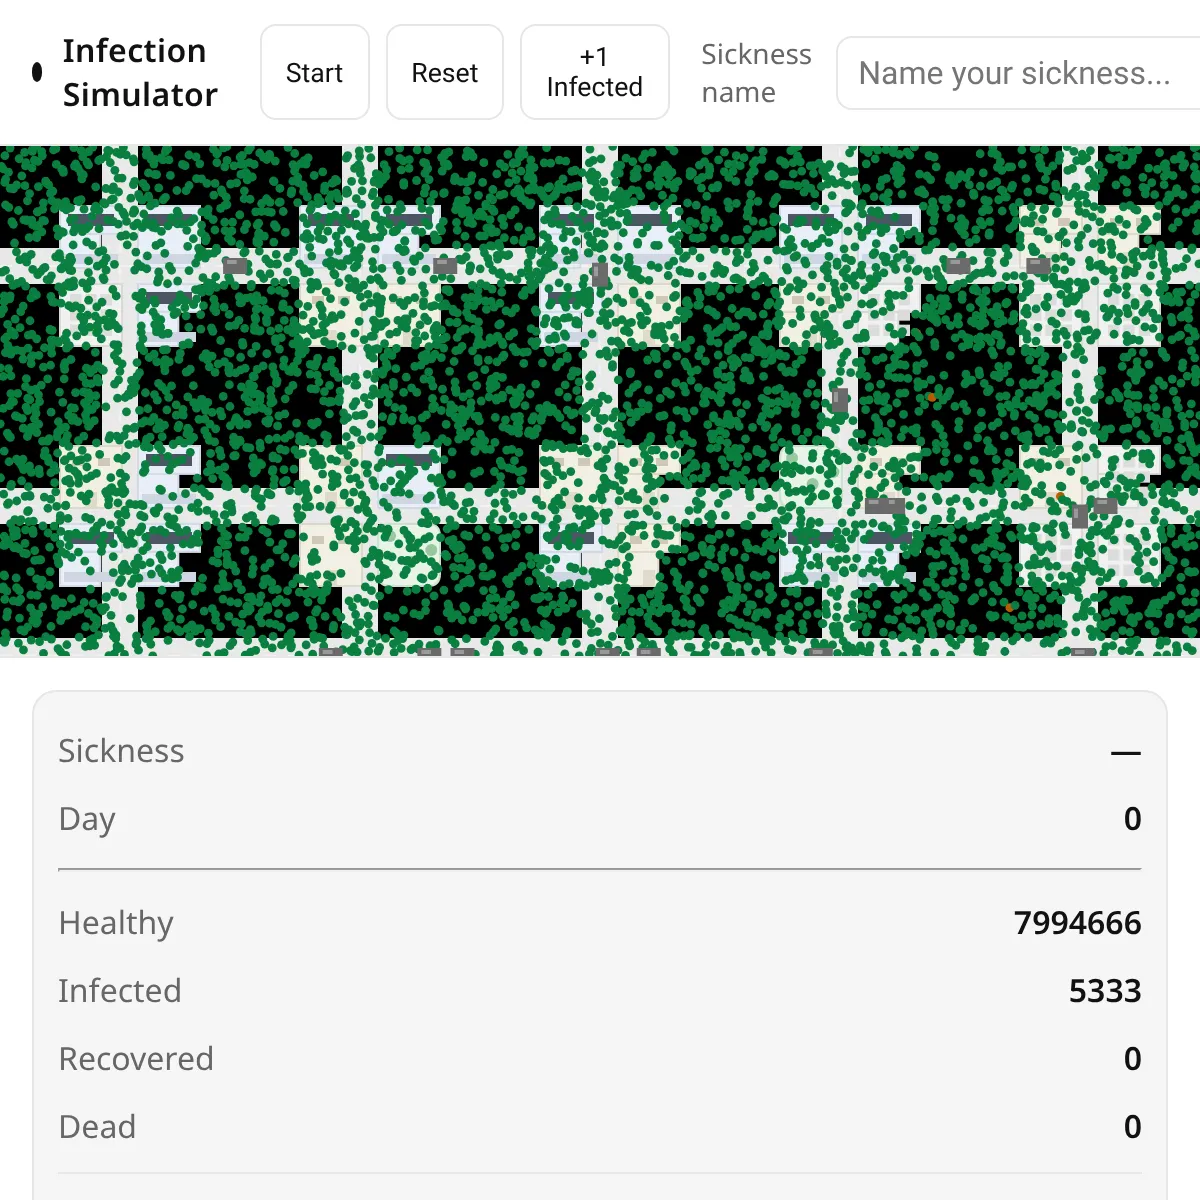Select the Healthy count 7994666

point(1077,923)
